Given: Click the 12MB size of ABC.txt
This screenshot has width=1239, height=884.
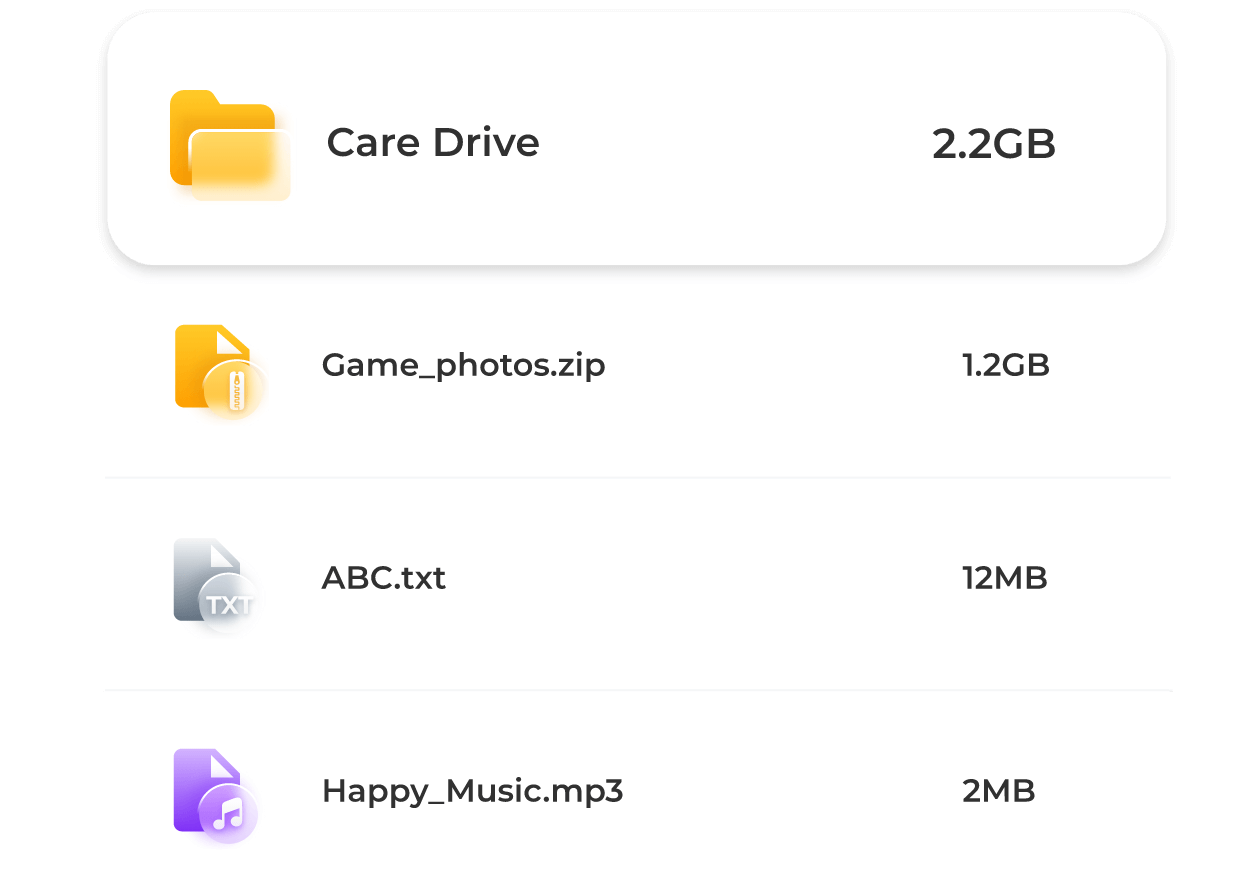Looking at the screenshot, I should [x=1005, y=578].
